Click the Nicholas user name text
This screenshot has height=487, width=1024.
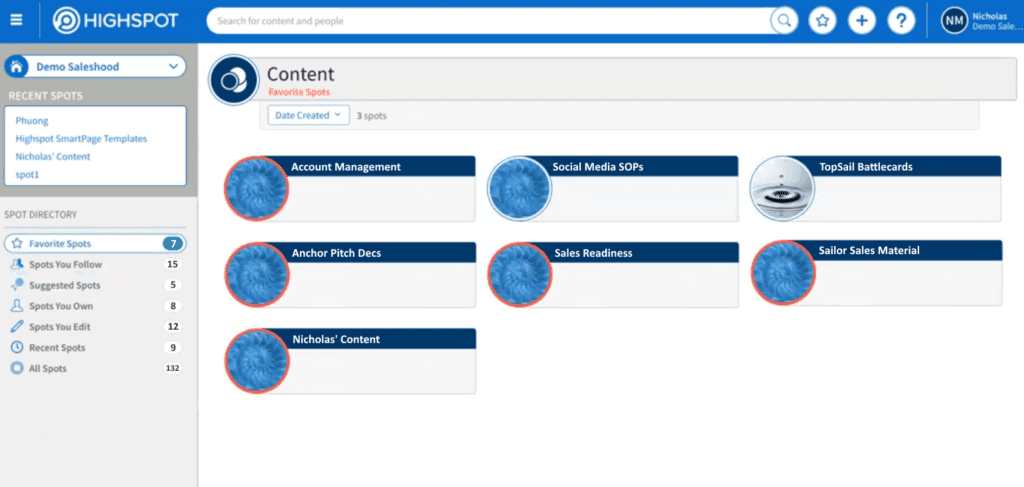pyautogui.click(x=989, y=16)
